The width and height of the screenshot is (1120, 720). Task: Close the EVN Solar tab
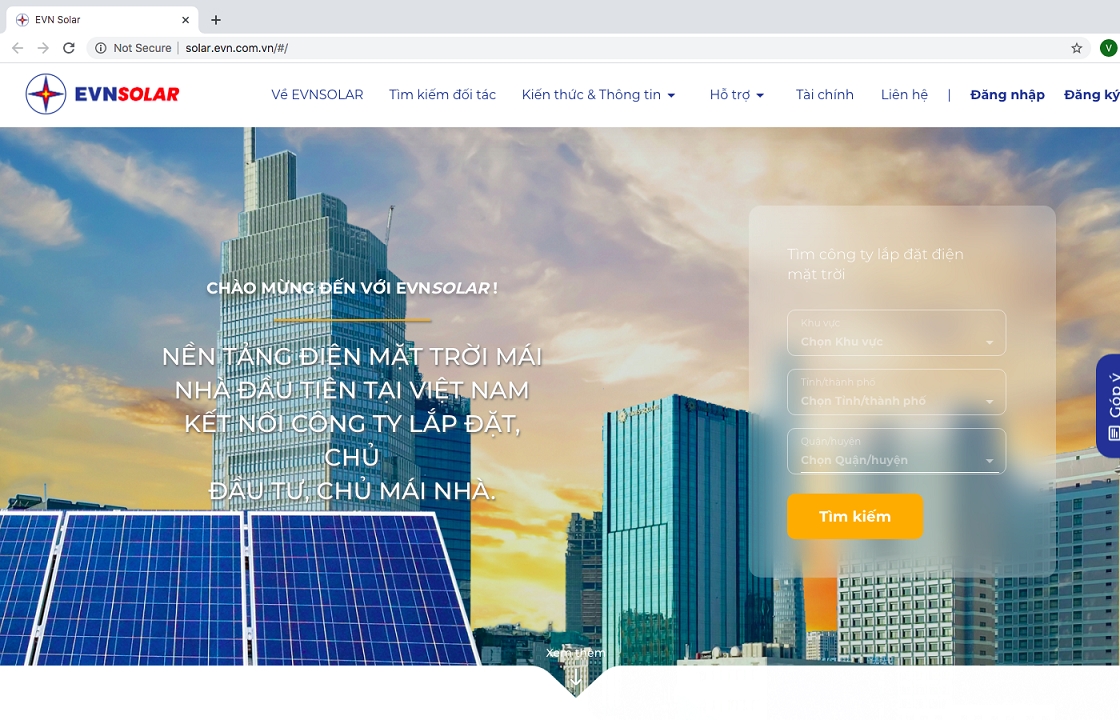pos(185,20)
